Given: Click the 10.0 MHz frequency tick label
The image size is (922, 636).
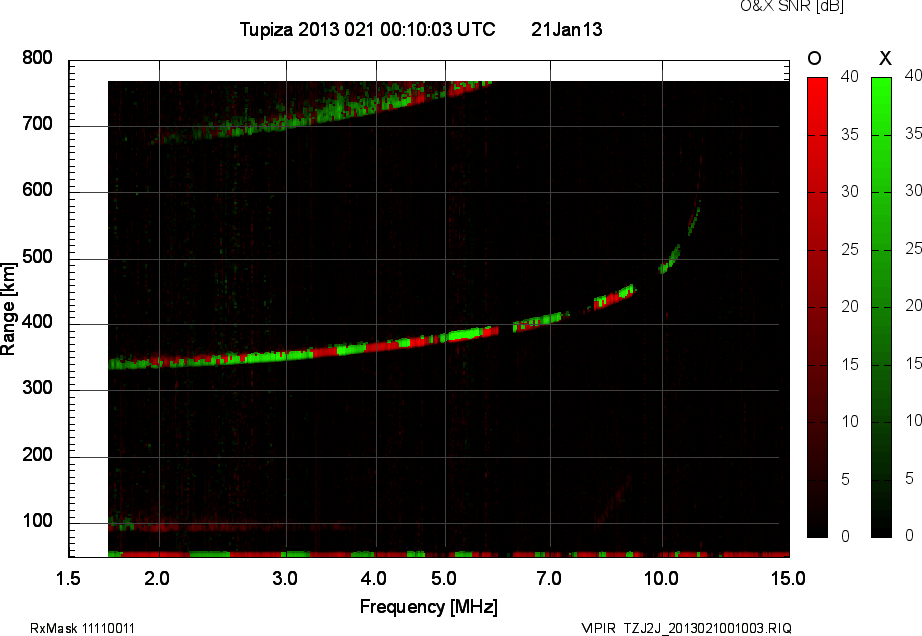Looking at the screenshot, I should (x=661, y=578).
